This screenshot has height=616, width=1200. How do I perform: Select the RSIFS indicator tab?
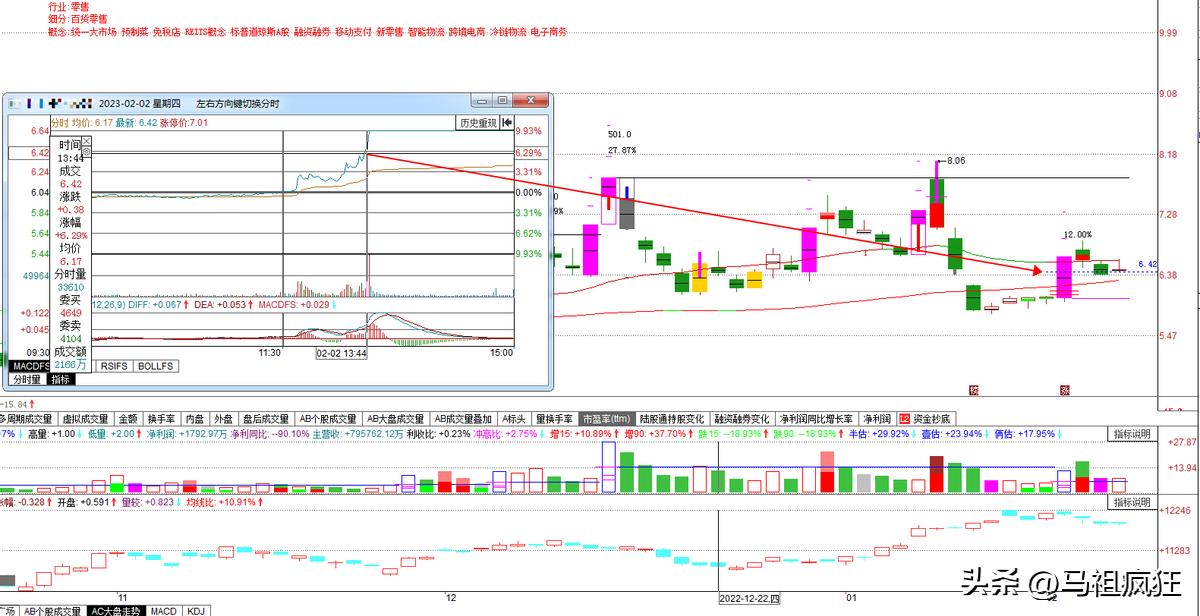point(115,366)
